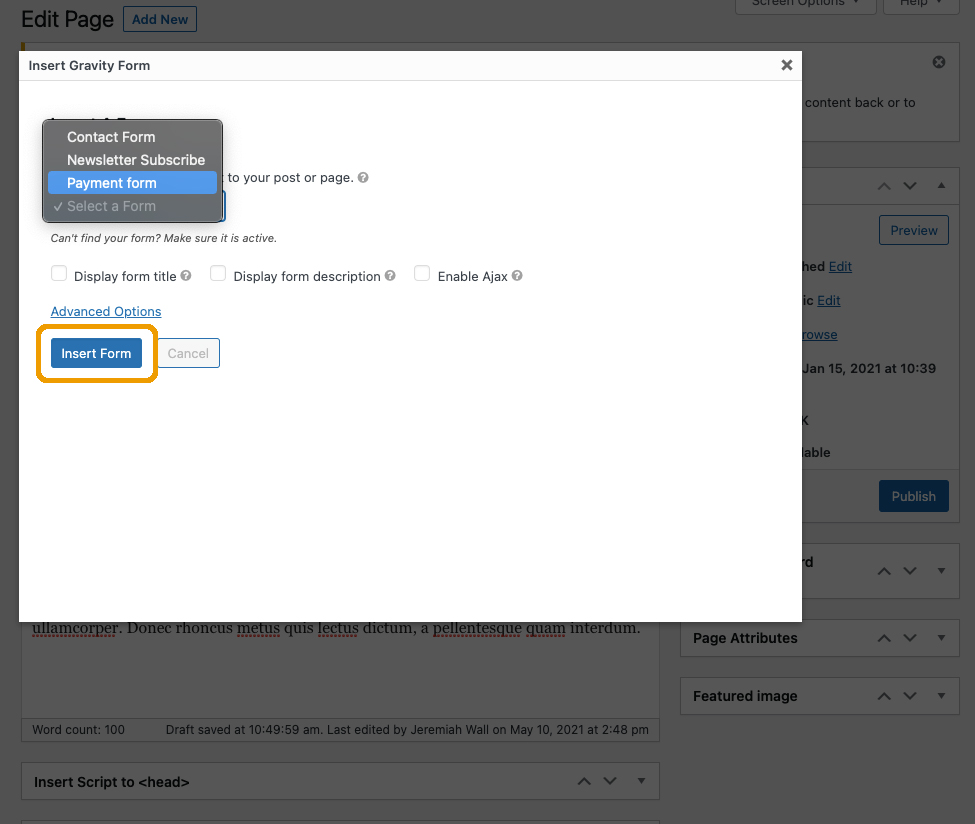The height and width of the screenshot is (824, 975).
Task: Move Insert Script to head panel up
Action: click(x=584, y=781)
